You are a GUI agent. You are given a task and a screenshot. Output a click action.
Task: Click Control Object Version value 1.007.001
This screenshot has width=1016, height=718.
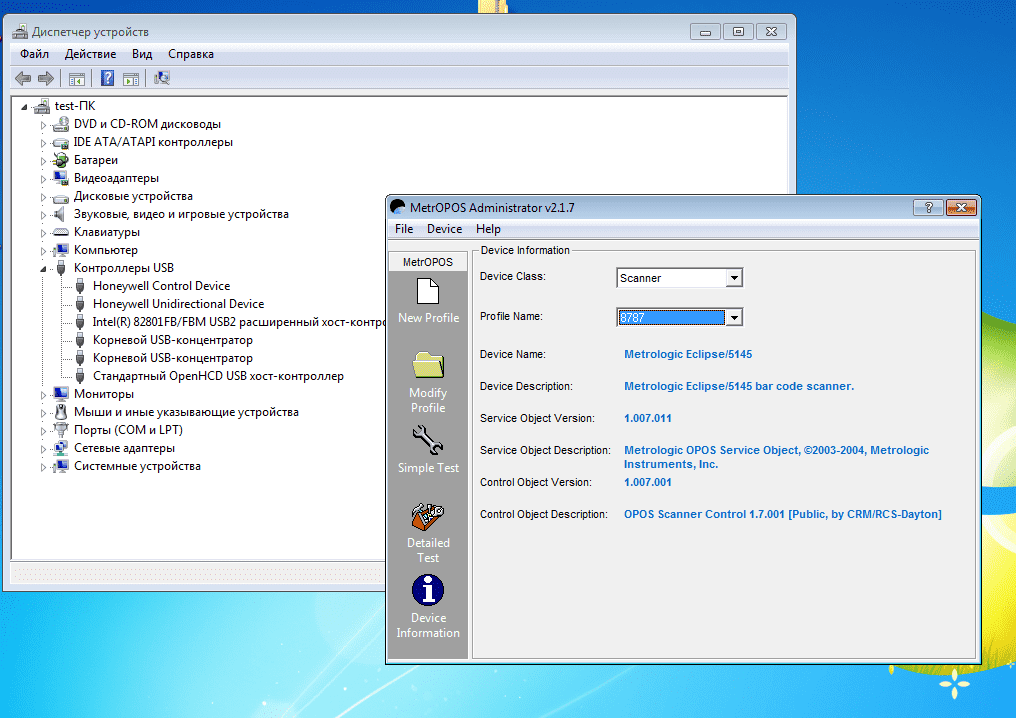click(647, 482)
